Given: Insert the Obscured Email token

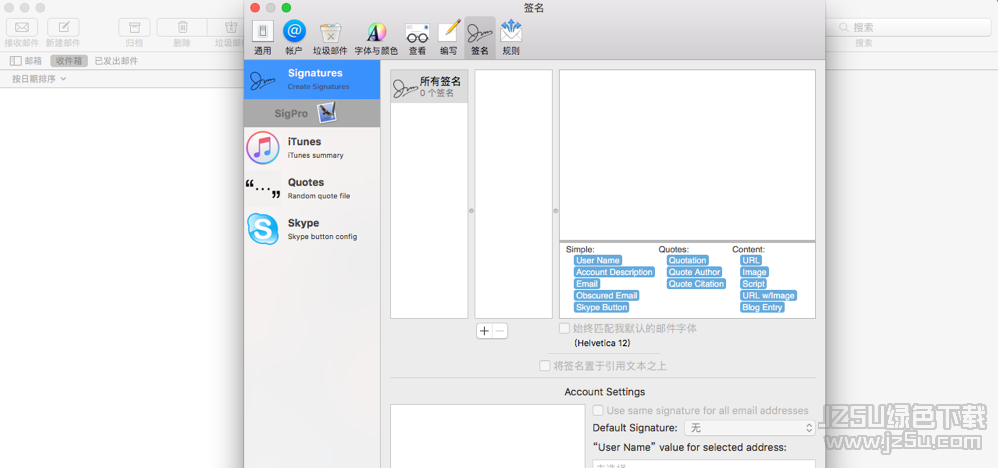Looking at the screenshot, I should click(607, 296).
